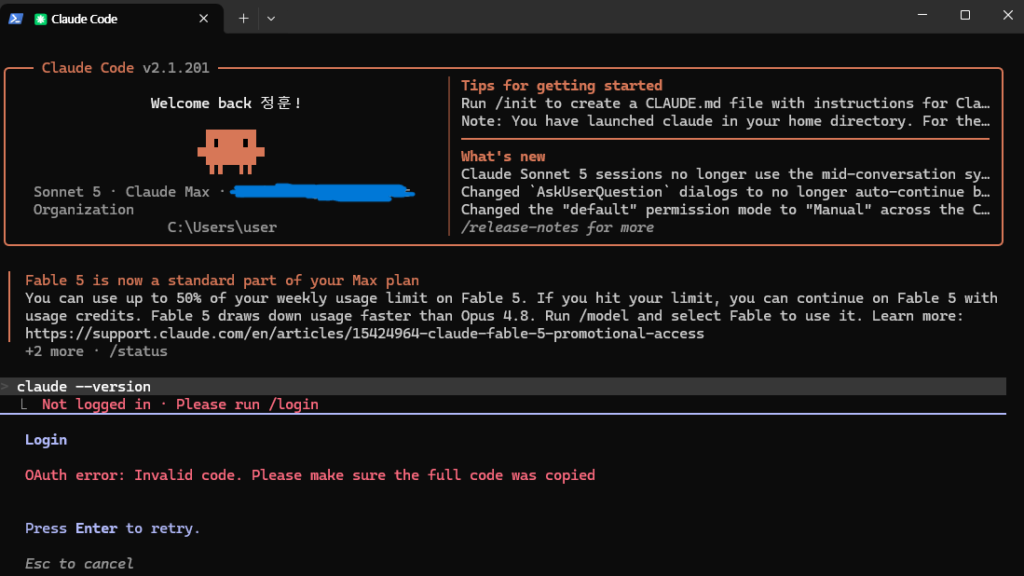Open the new-tab profile dropdown
1024x576 pixels.
tap(271, 19)
